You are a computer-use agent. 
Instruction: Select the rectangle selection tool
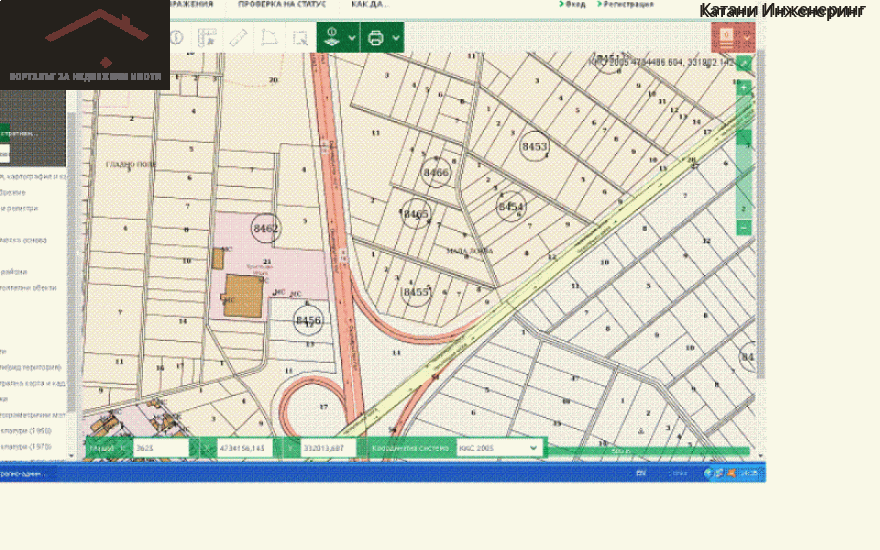coord(300,38)
